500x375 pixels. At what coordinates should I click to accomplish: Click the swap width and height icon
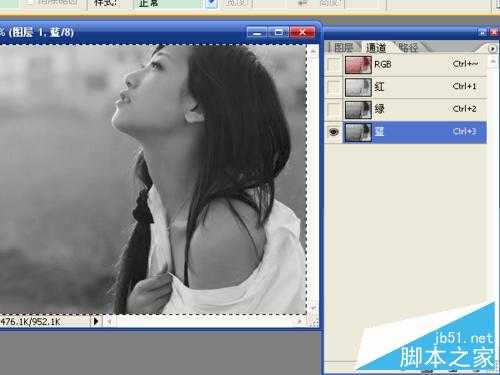point(303,3)
